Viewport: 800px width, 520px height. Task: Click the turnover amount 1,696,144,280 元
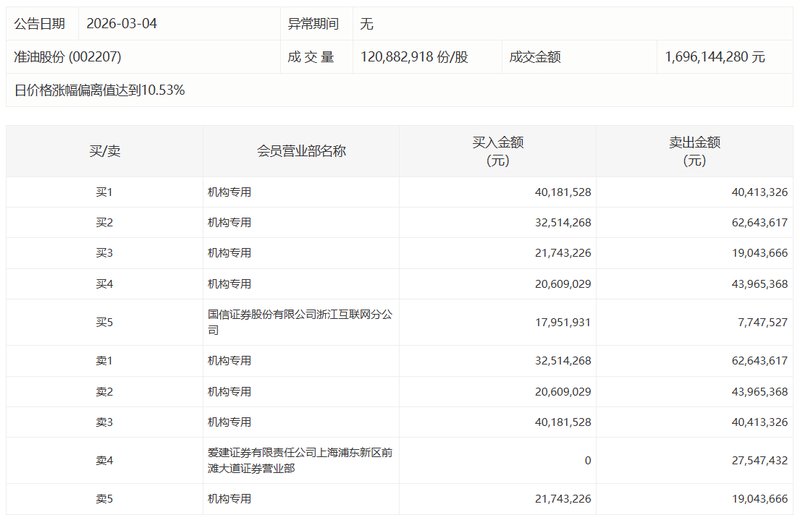pyautogui.click(x=715, y=57)
